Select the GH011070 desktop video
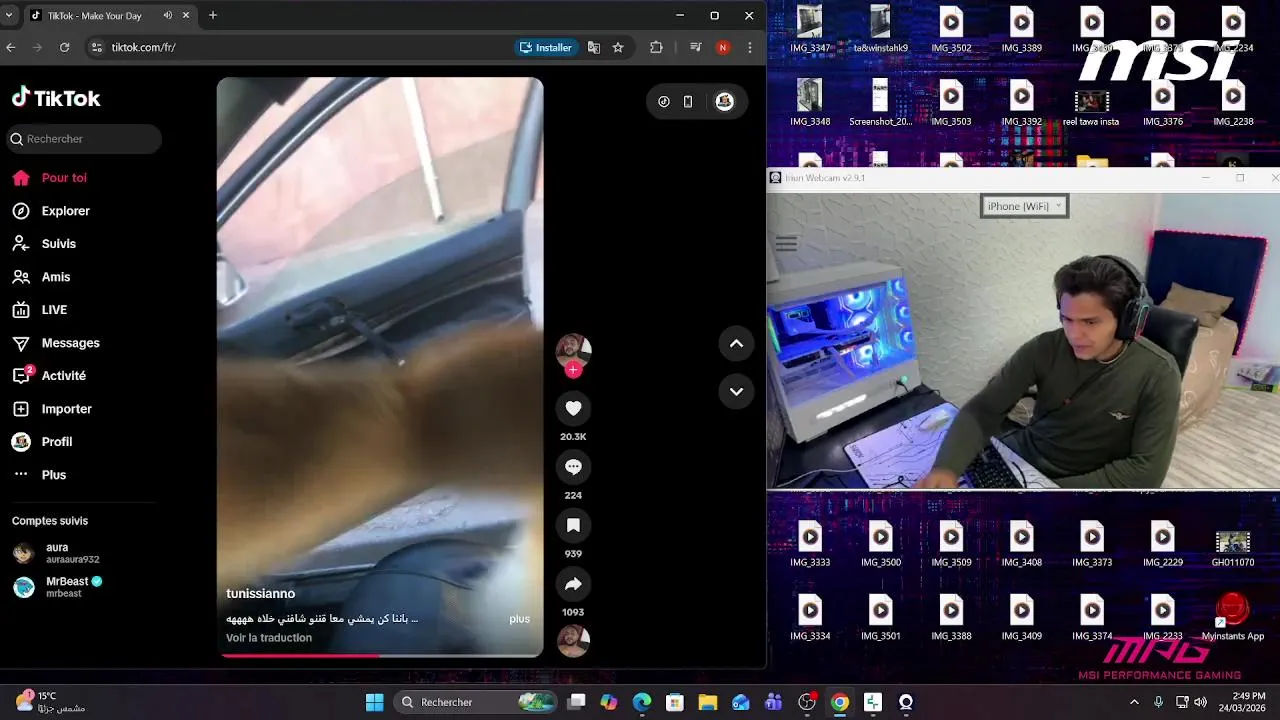The width and height of the screenshot is (1280, 720). pyautogui.click(x=1232, y=548)
